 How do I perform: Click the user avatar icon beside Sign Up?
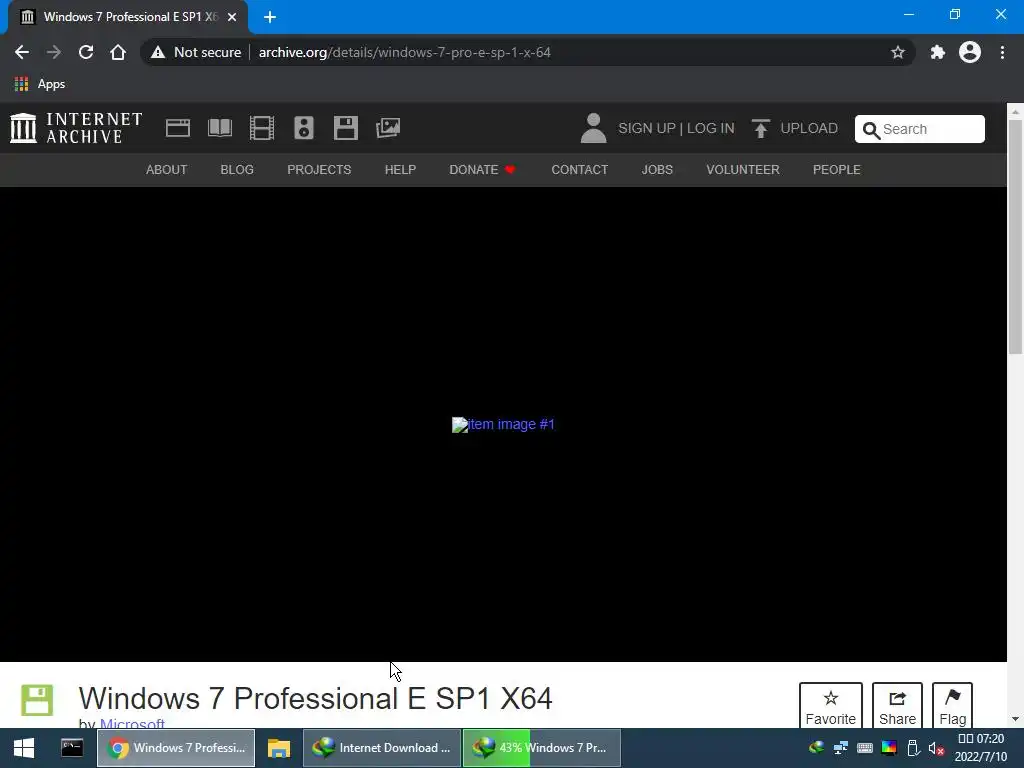click(594, 128)
